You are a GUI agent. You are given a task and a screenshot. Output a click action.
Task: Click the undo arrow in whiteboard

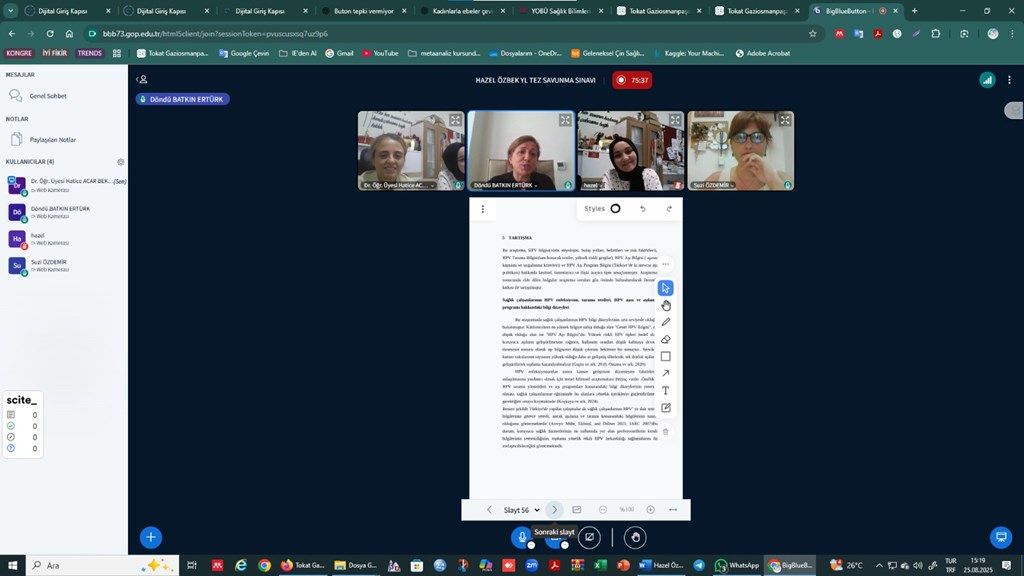point(642,209)
